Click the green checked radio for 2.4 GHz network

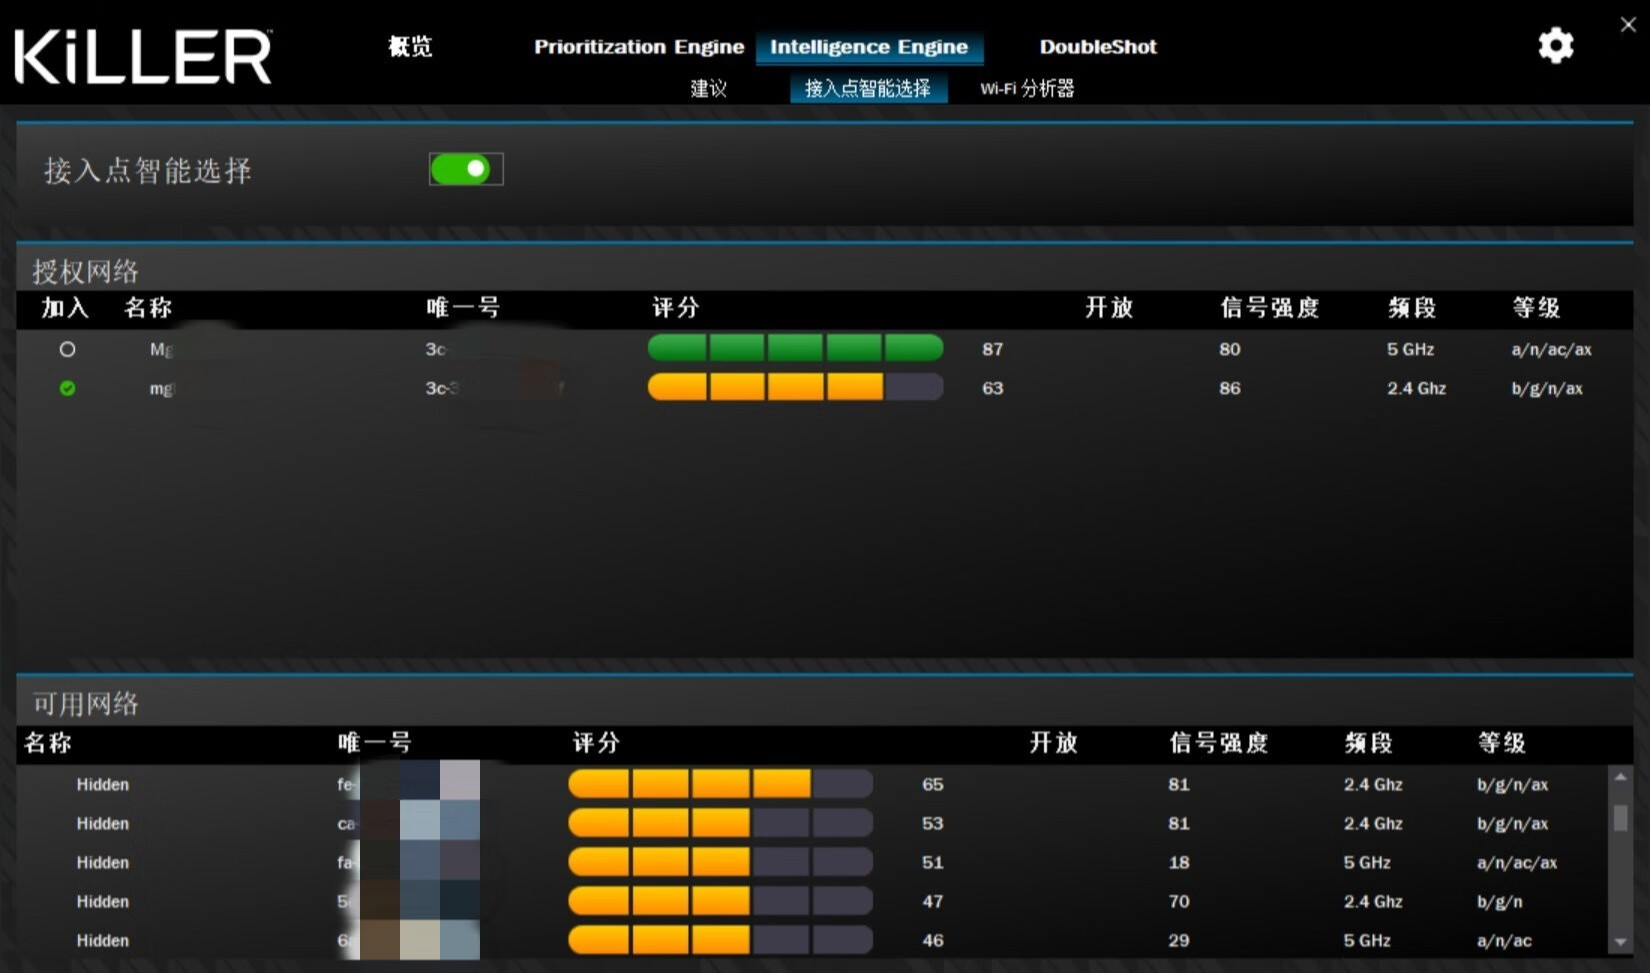coord(67,389)
